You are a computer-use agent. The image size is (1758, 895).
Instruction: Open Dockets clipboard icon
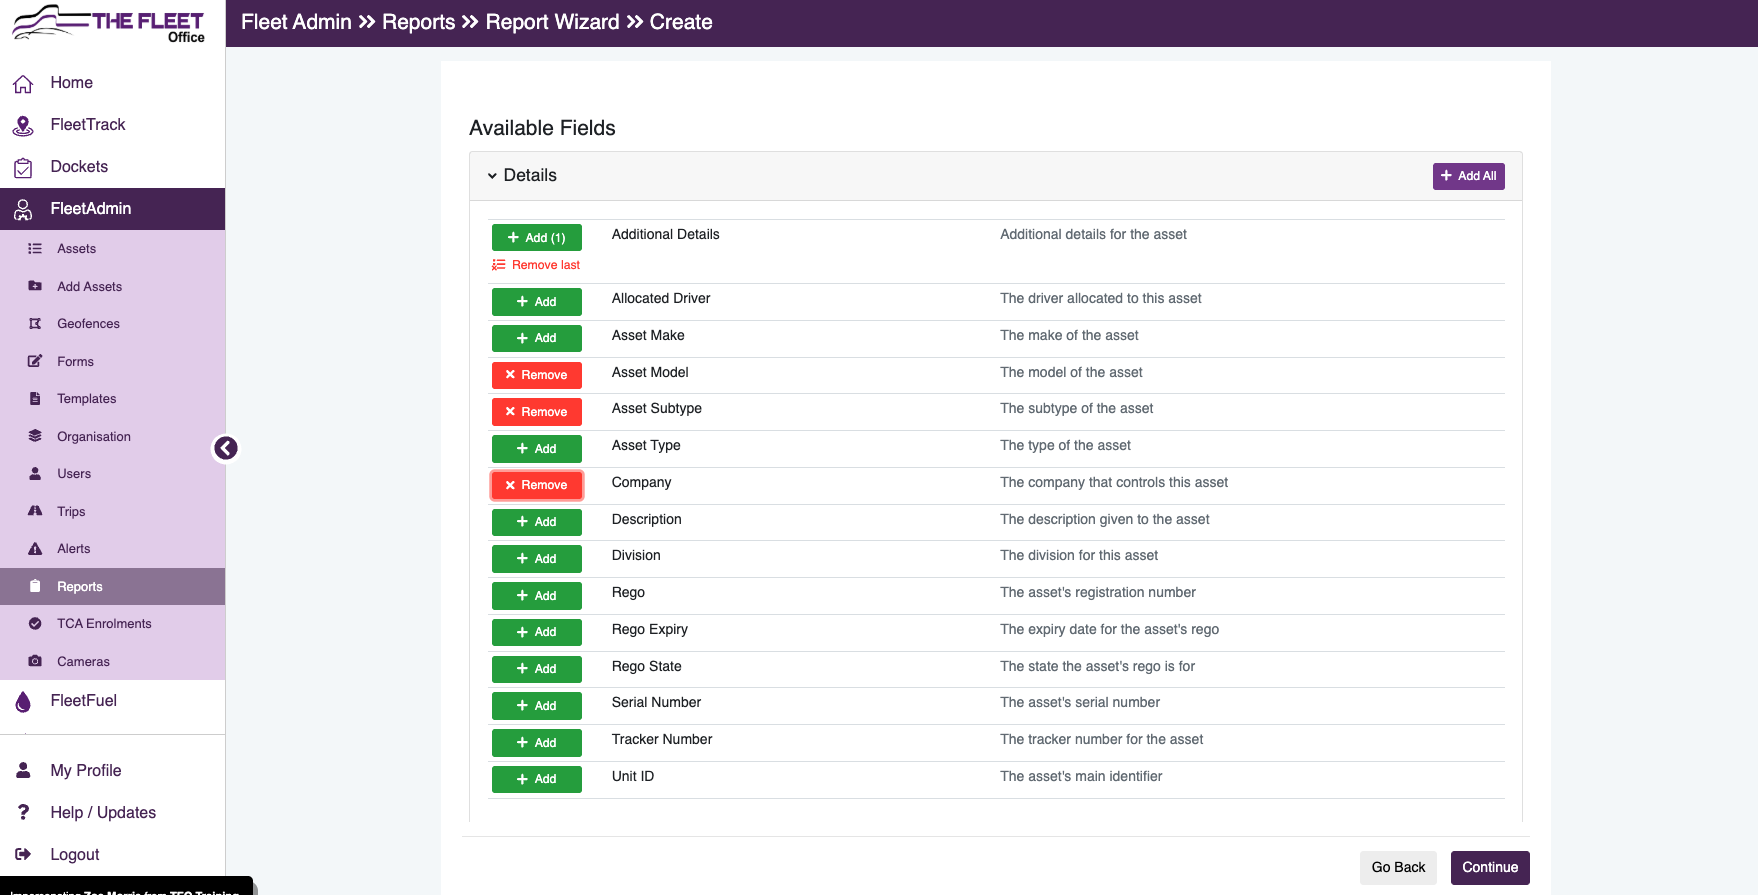pos(23,167)
